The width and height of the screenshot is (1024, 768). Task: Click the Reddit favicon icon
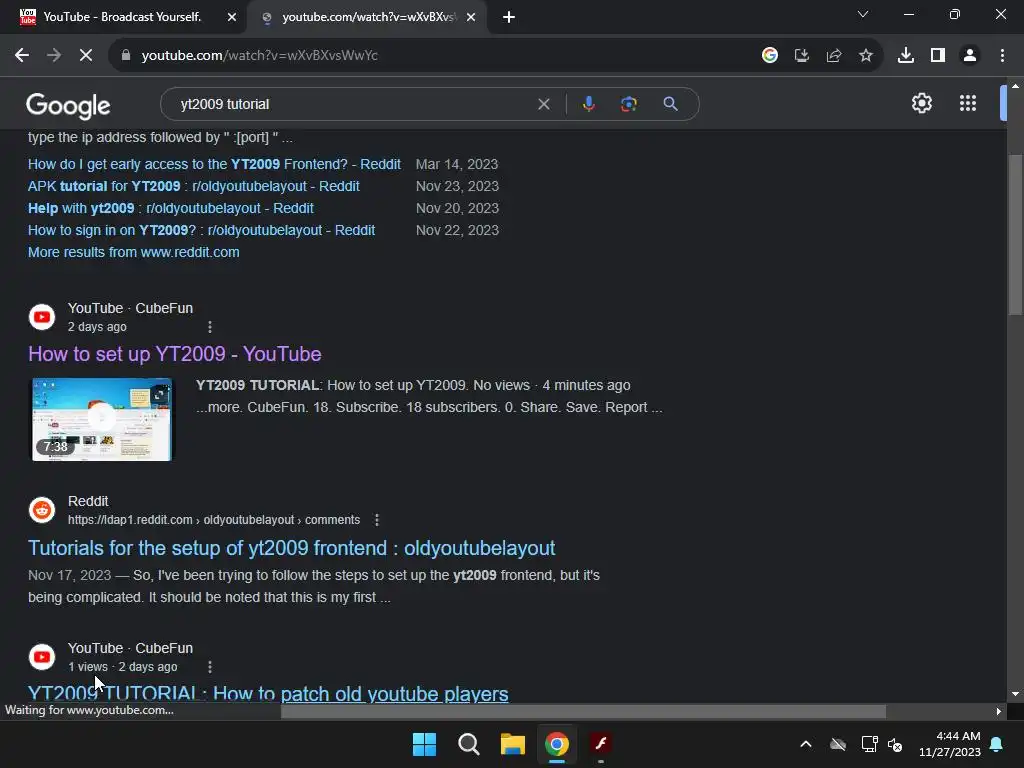(x=42, y=510)
